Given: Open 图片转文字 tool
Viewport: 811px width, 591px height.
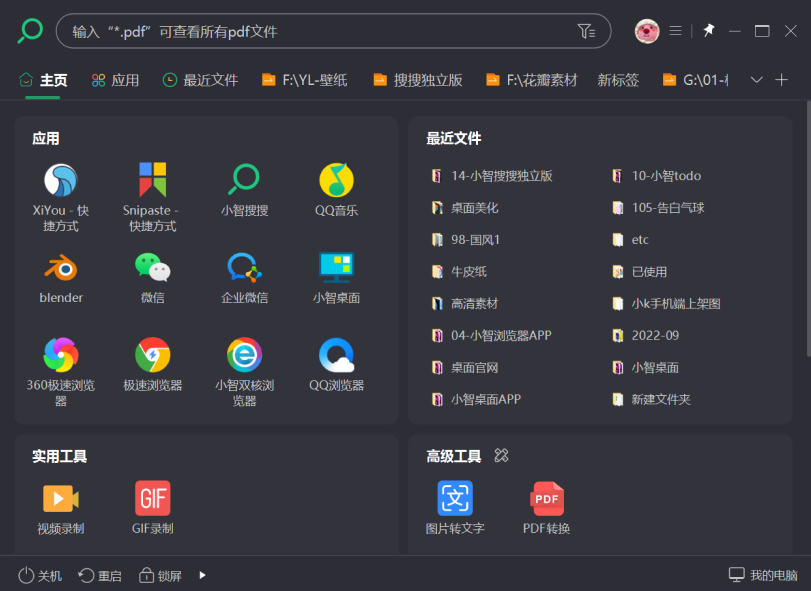Looking at the screenshot, I should pyautogui.click(x=455, y=508).
